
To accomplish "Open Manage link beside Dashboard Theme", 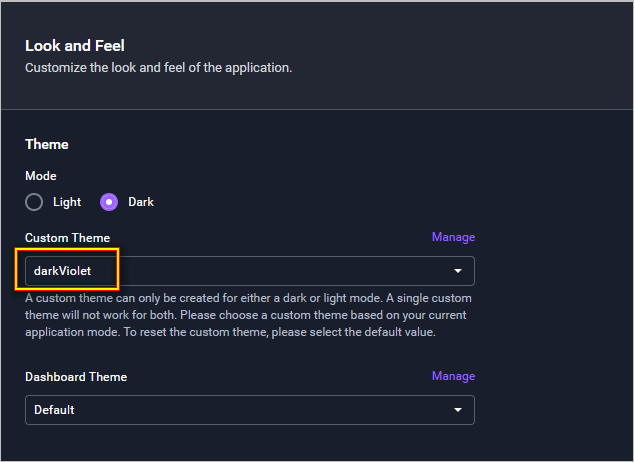I will (x=453, y=376).
